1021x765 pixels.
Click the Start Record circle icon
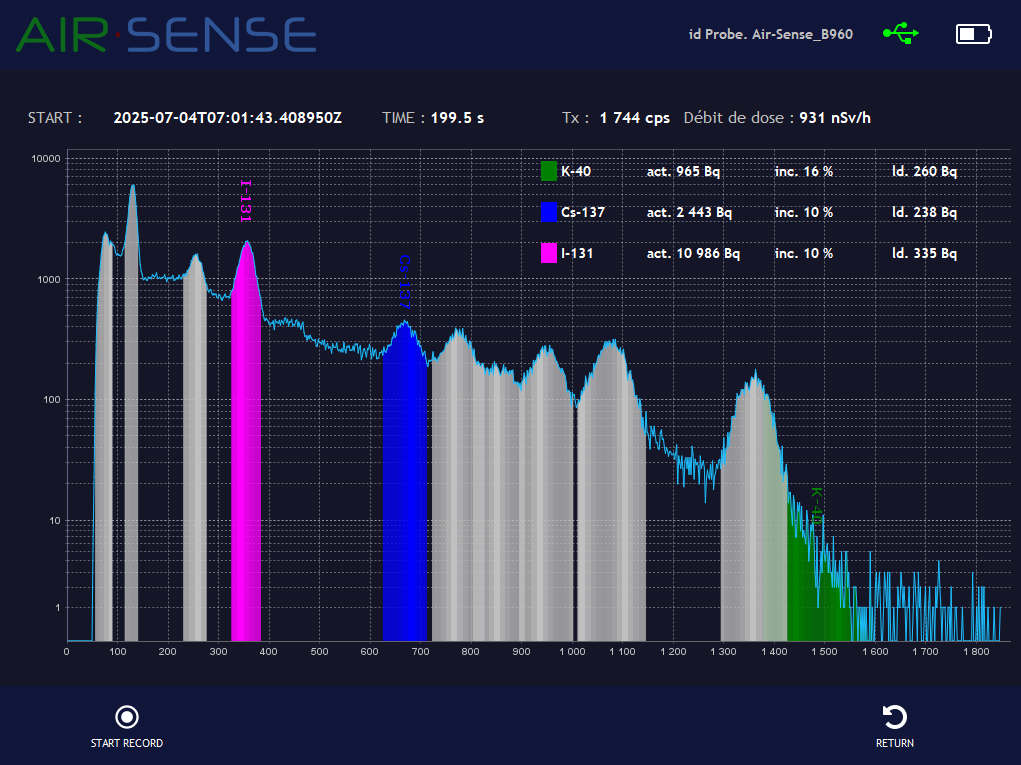click(x=127, y=717)
